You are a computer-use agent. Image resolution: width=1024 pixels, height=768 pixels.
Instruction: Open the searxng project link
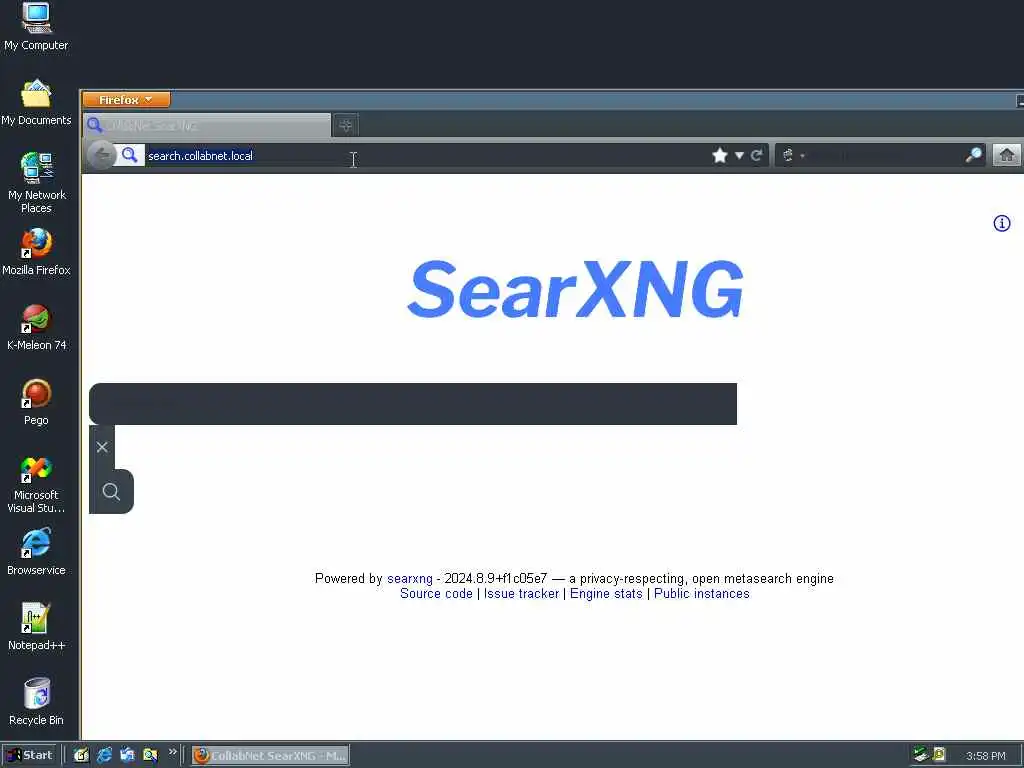coord(409,579)
